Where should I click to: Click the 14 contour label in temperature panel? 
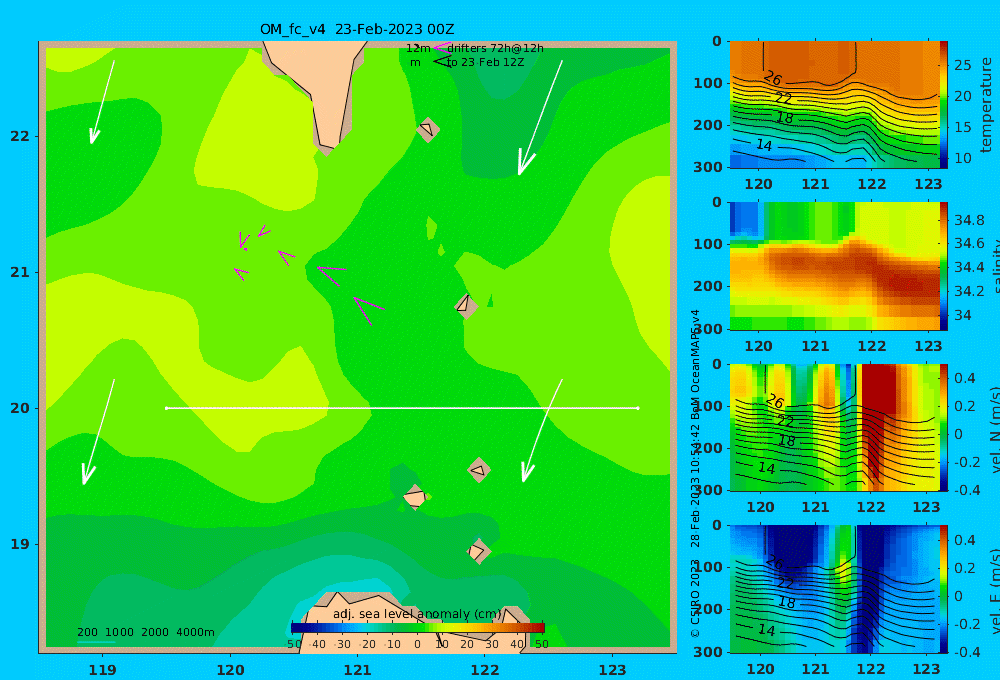764,145
